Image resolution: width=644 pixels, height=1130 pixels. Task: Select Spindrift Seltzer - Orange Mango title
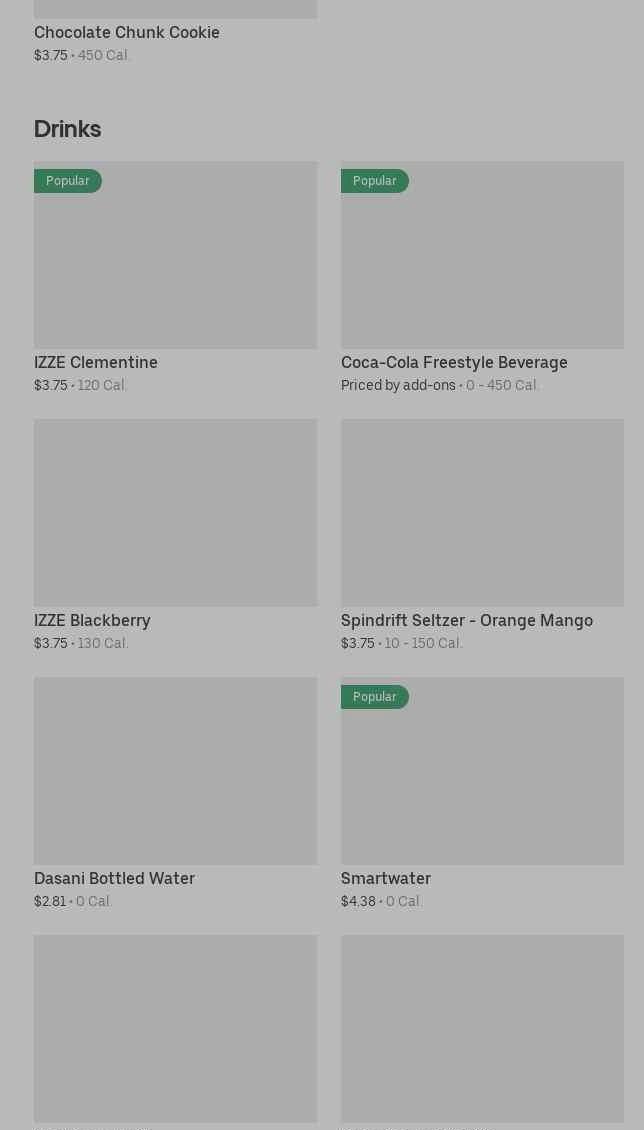(467, 620)
